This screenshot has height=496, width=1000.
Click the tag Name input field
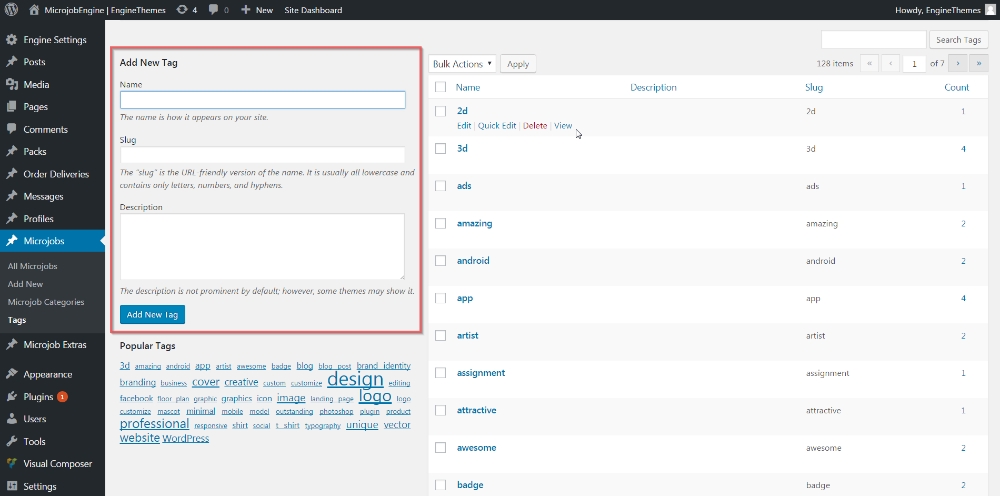[262, 100]
